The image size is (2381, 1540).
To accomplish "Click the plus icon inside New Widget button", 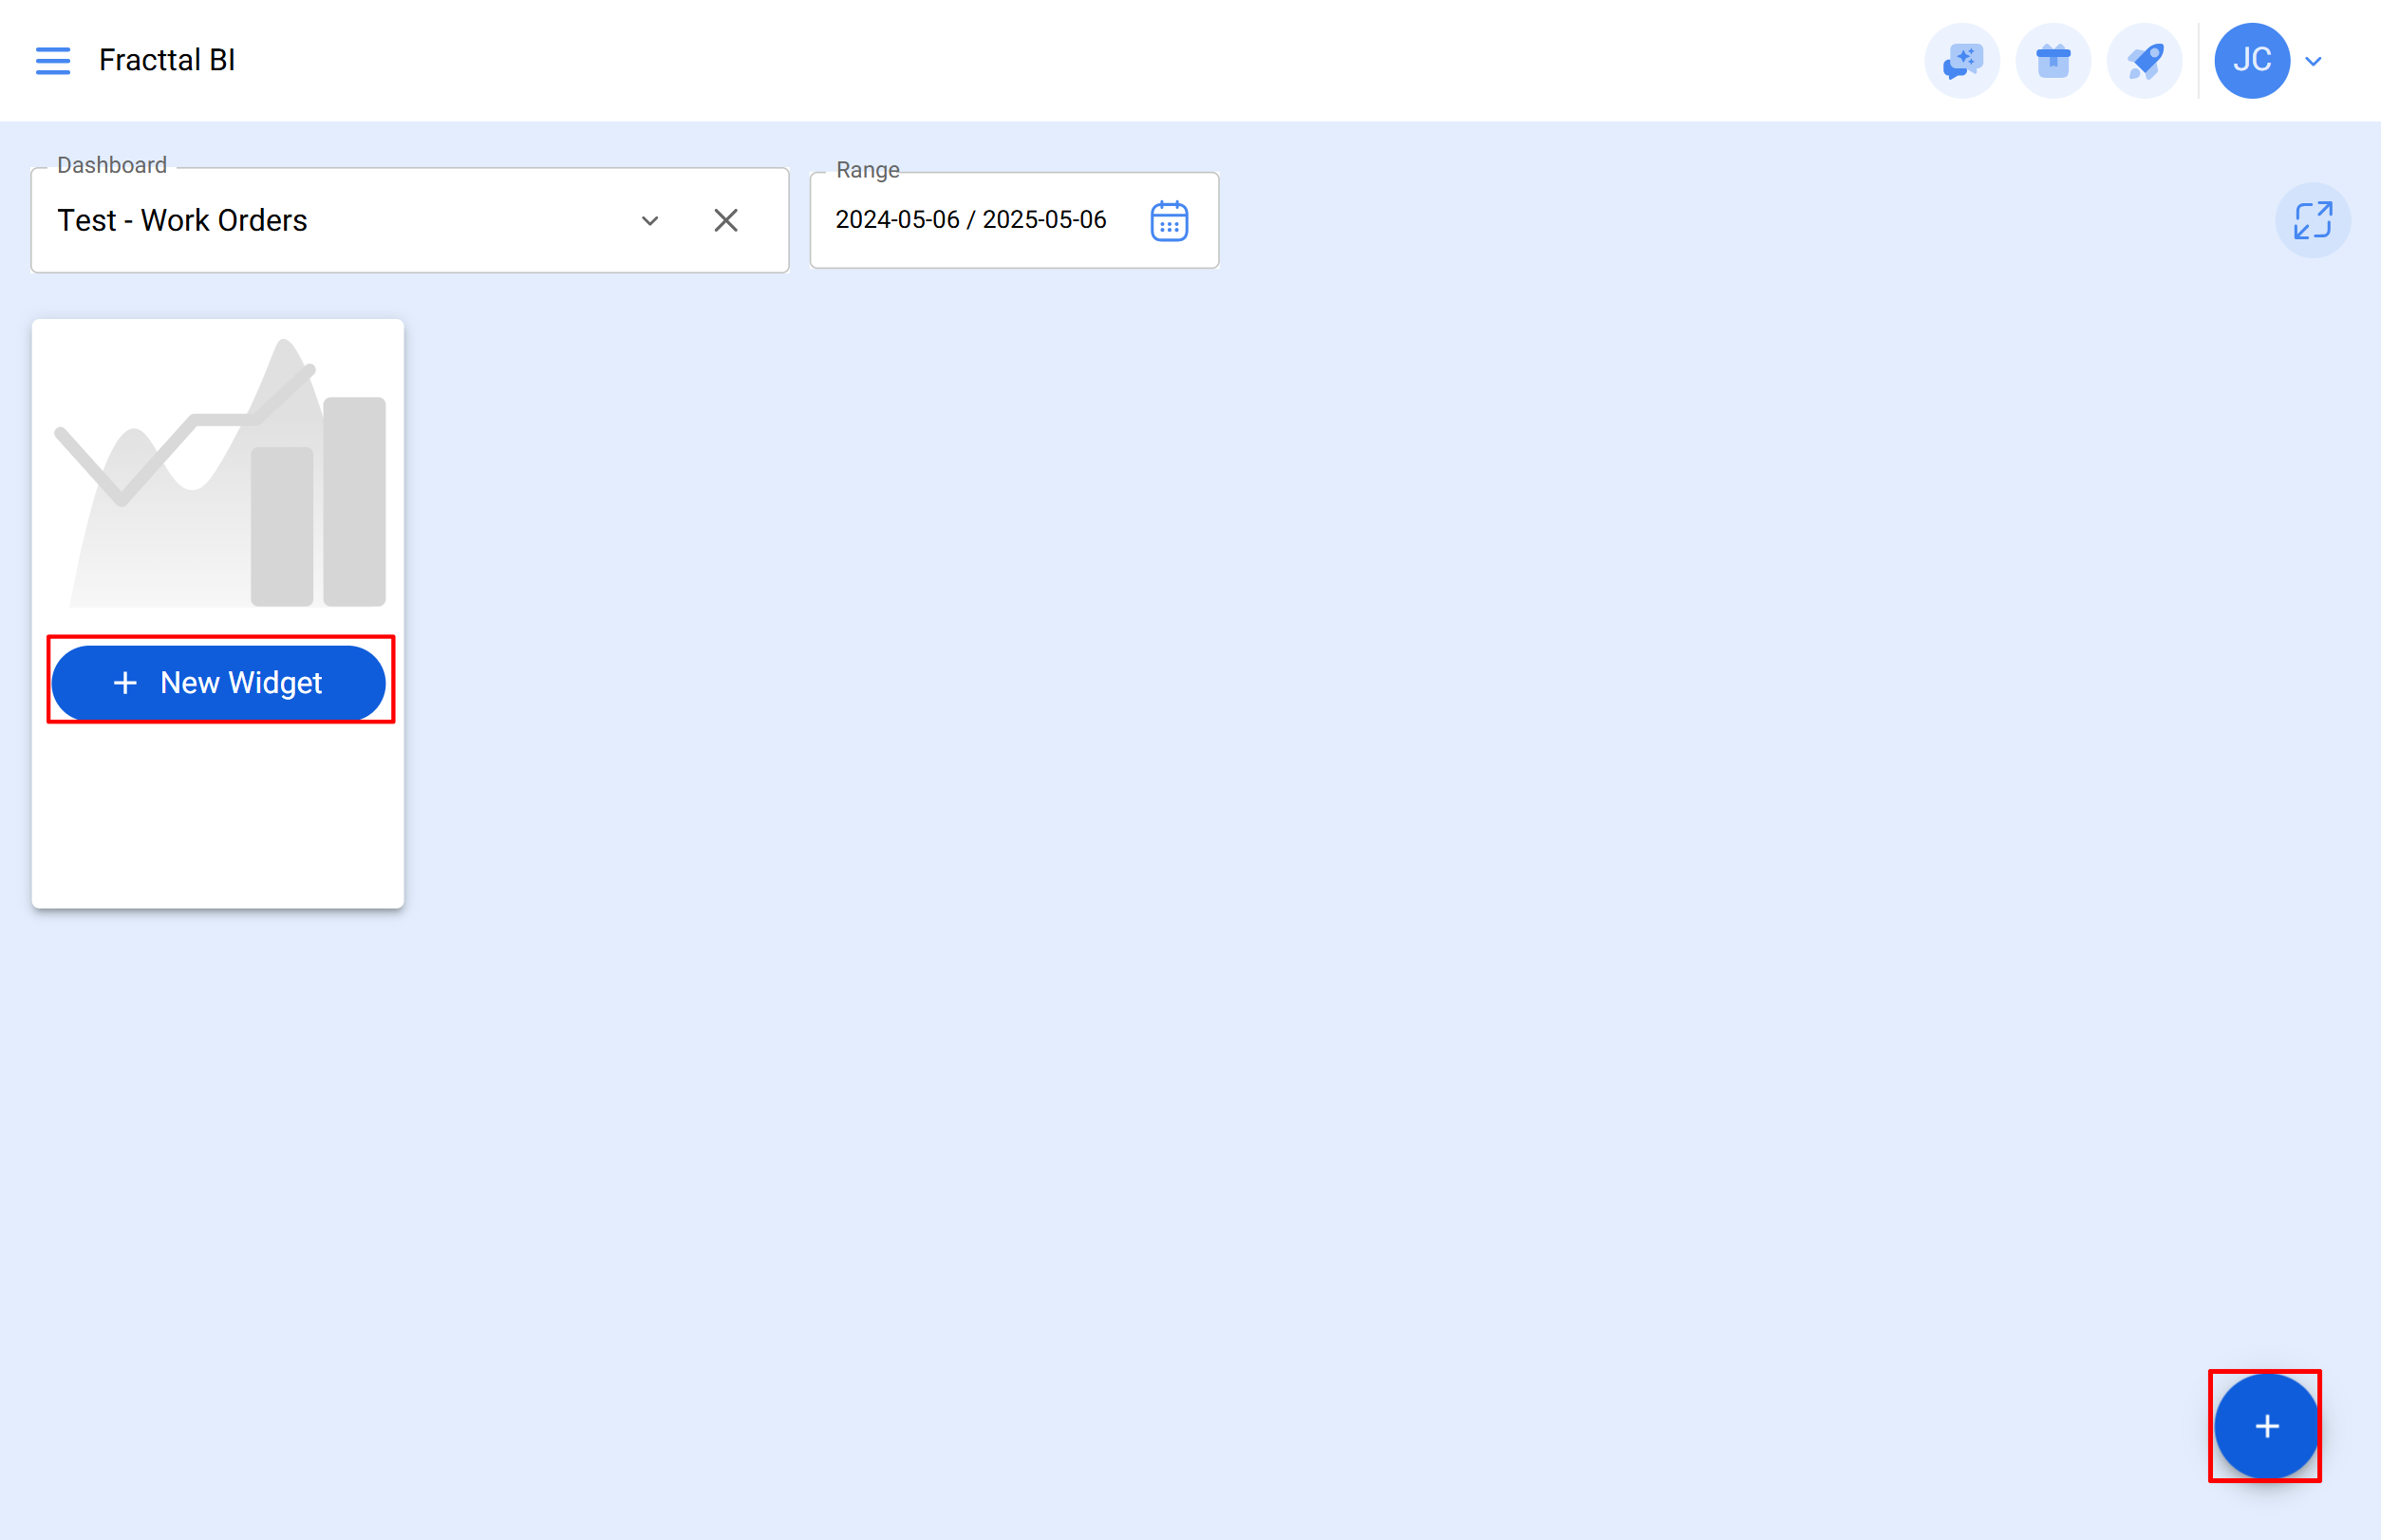I will tap(125, 682).
